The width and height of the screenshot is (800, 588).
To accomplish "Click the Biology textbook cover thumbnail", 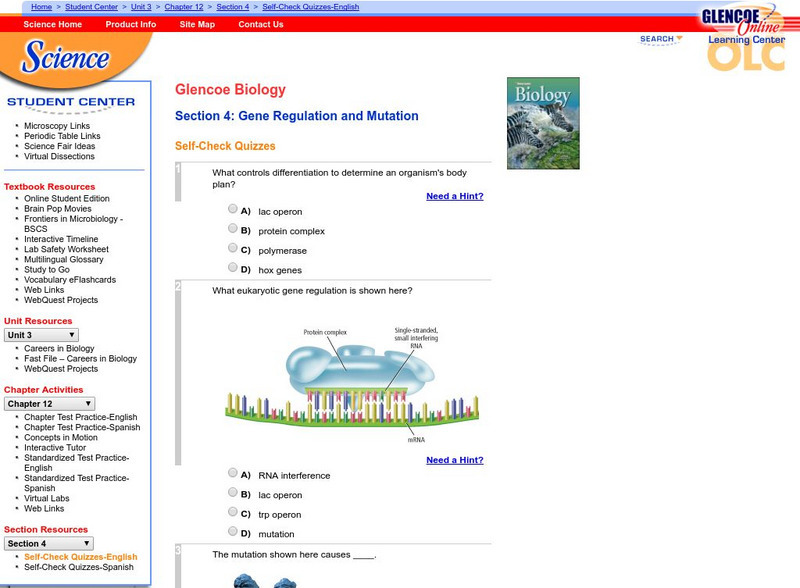I will click(x=543, y=123).
